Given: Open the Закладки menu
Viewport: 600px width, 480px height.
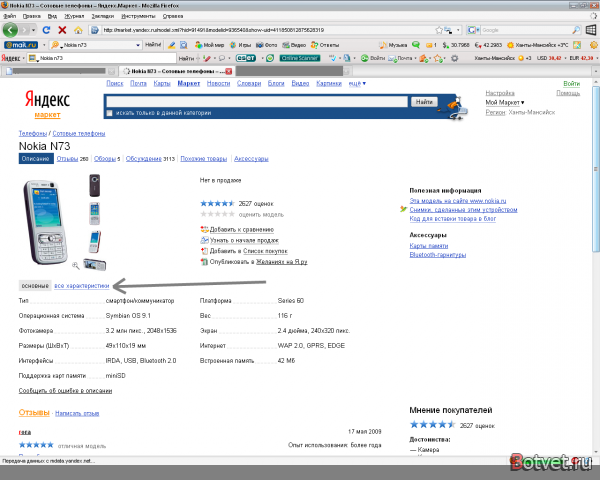Looking at the screenshot, I should click(x=103, y=16).
